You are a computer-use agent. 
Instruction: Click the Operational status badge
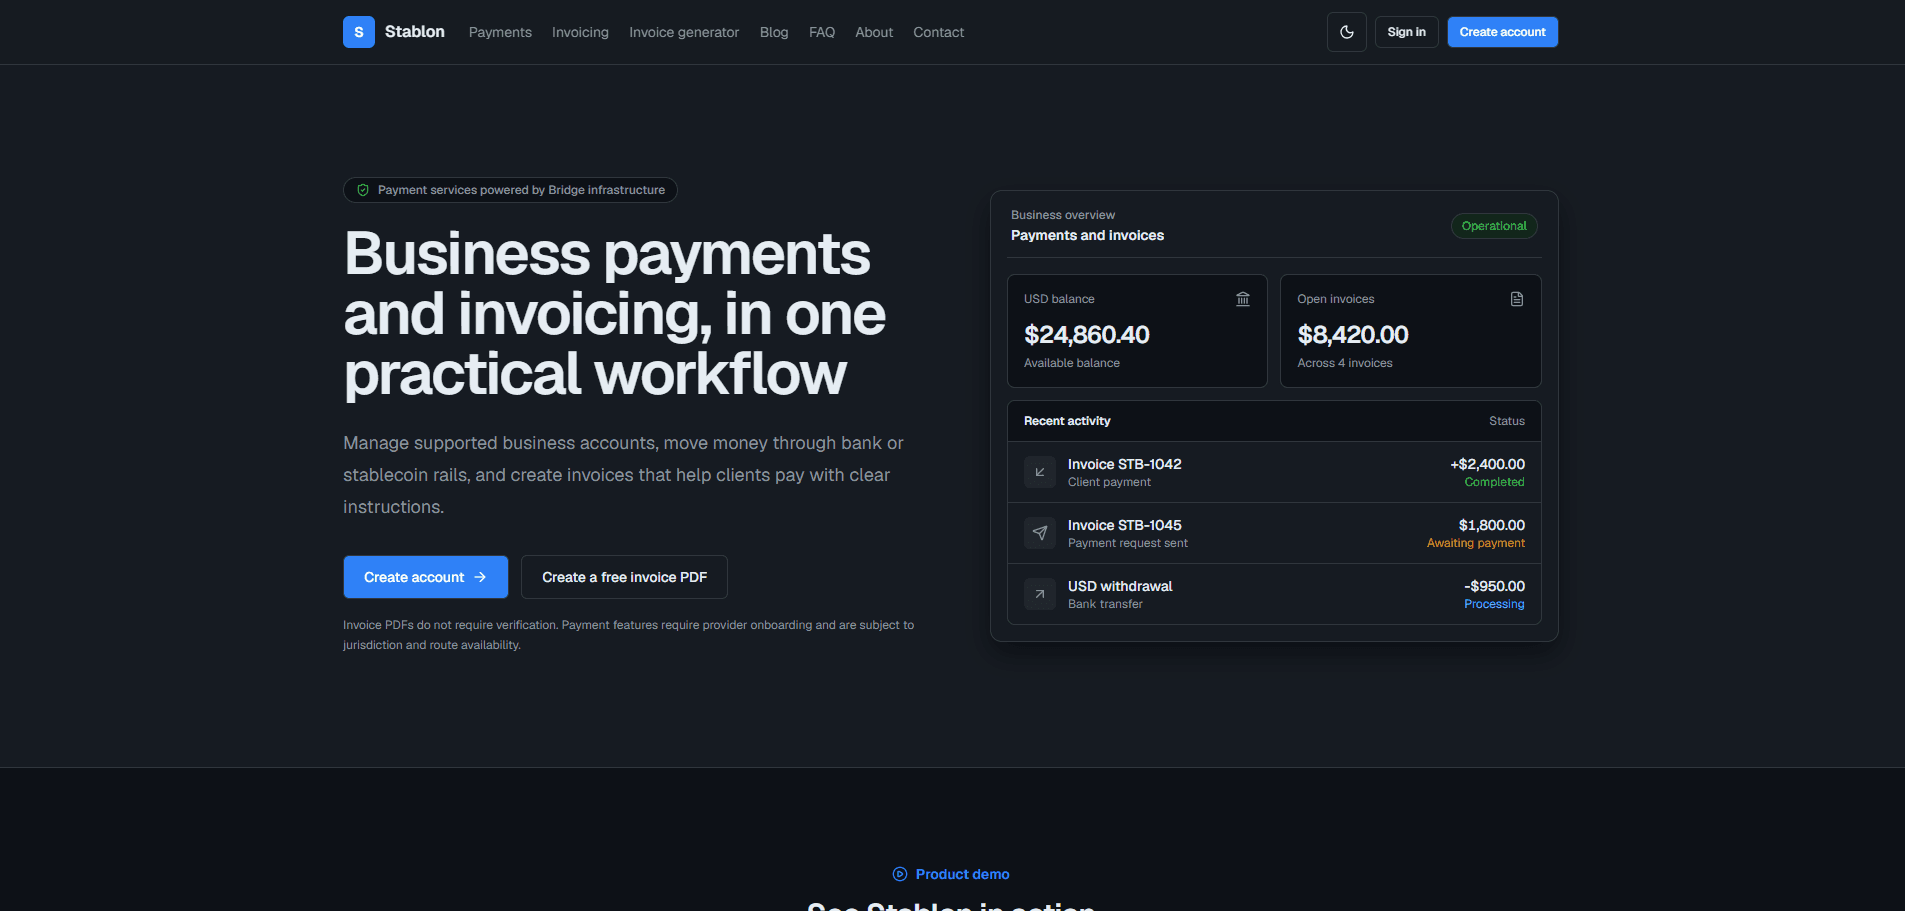click(1494, 226)
